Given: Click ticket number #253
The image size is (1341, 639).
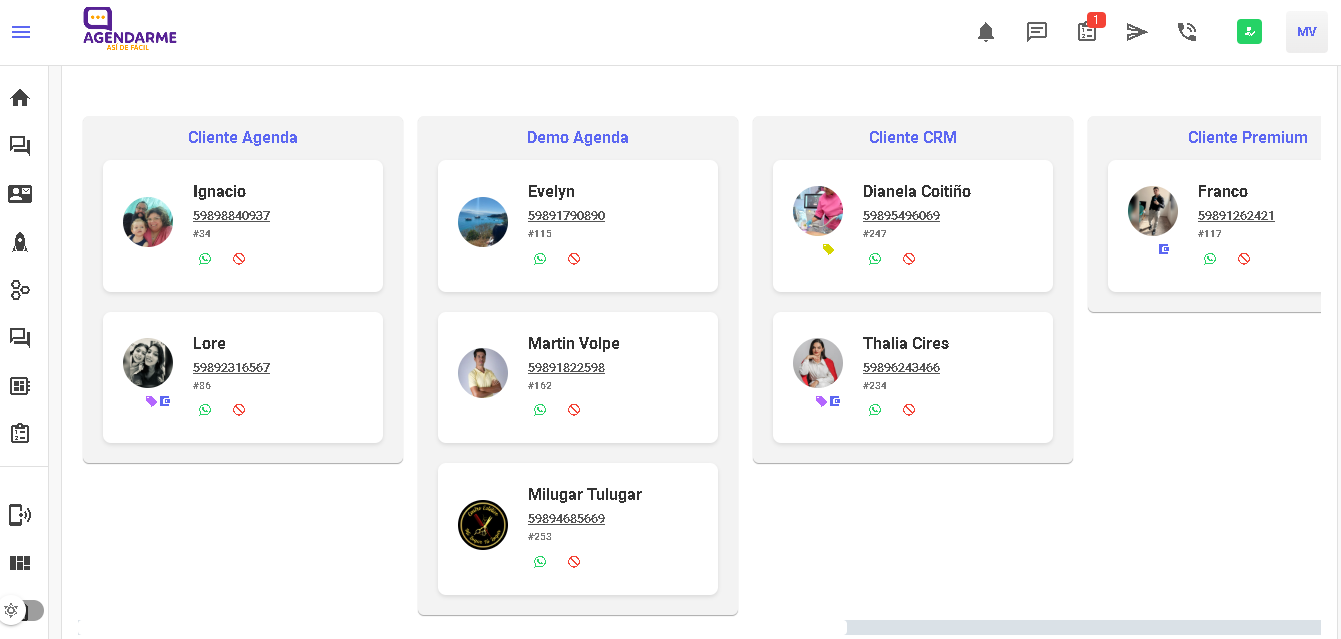Looking at the screenshot, I should 540,537.
